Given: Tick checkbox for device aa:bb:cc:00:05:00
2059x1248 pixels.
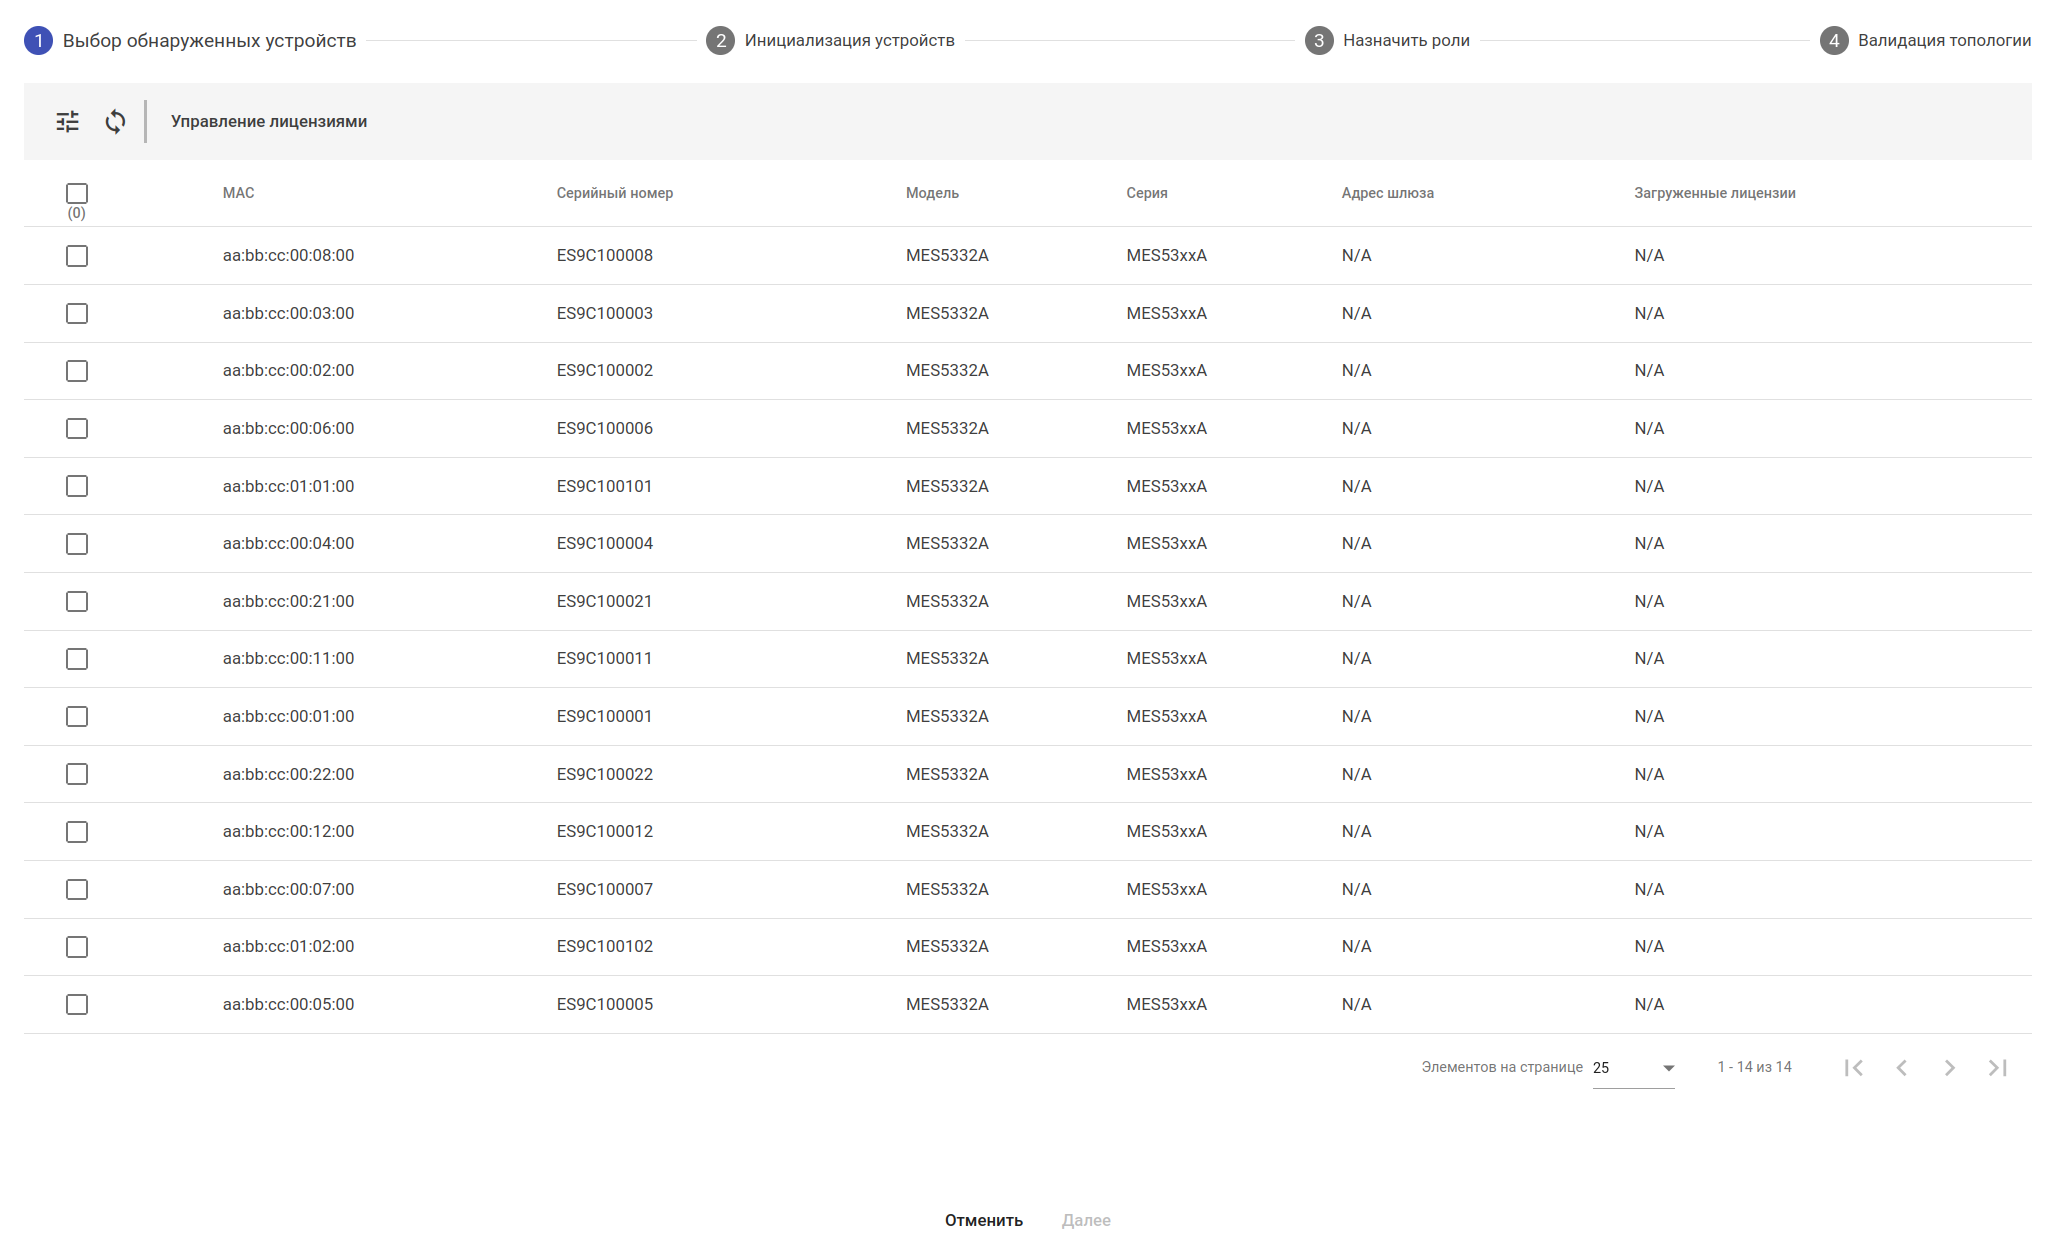Looking at the screenshot, I should (77, 1005).
